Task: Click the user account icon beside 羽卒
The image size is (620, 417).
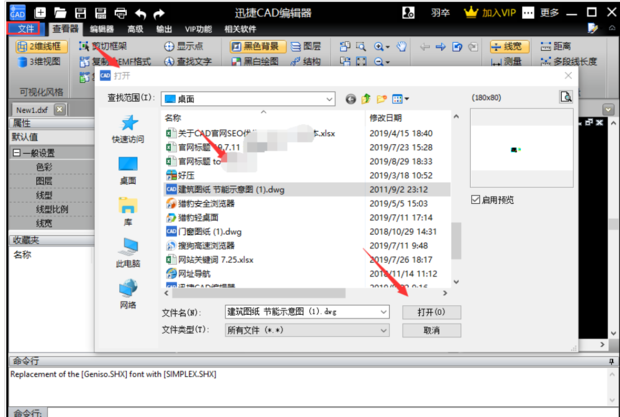Action: (x=408, y=13)
